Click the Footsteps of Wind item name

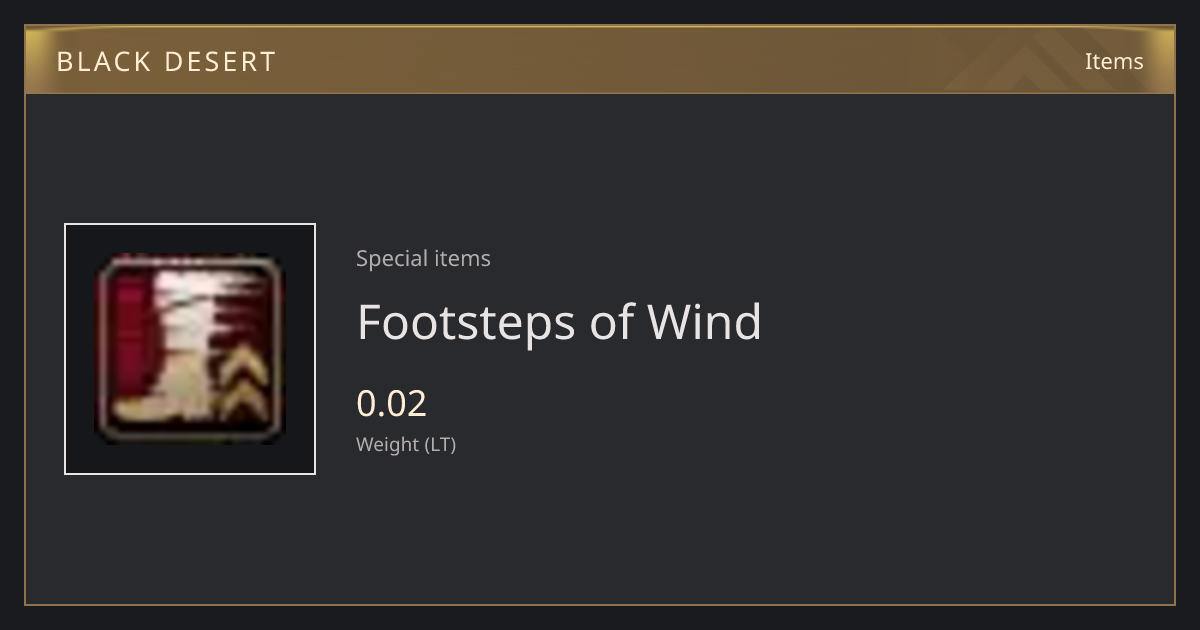[x=559, y=322]
